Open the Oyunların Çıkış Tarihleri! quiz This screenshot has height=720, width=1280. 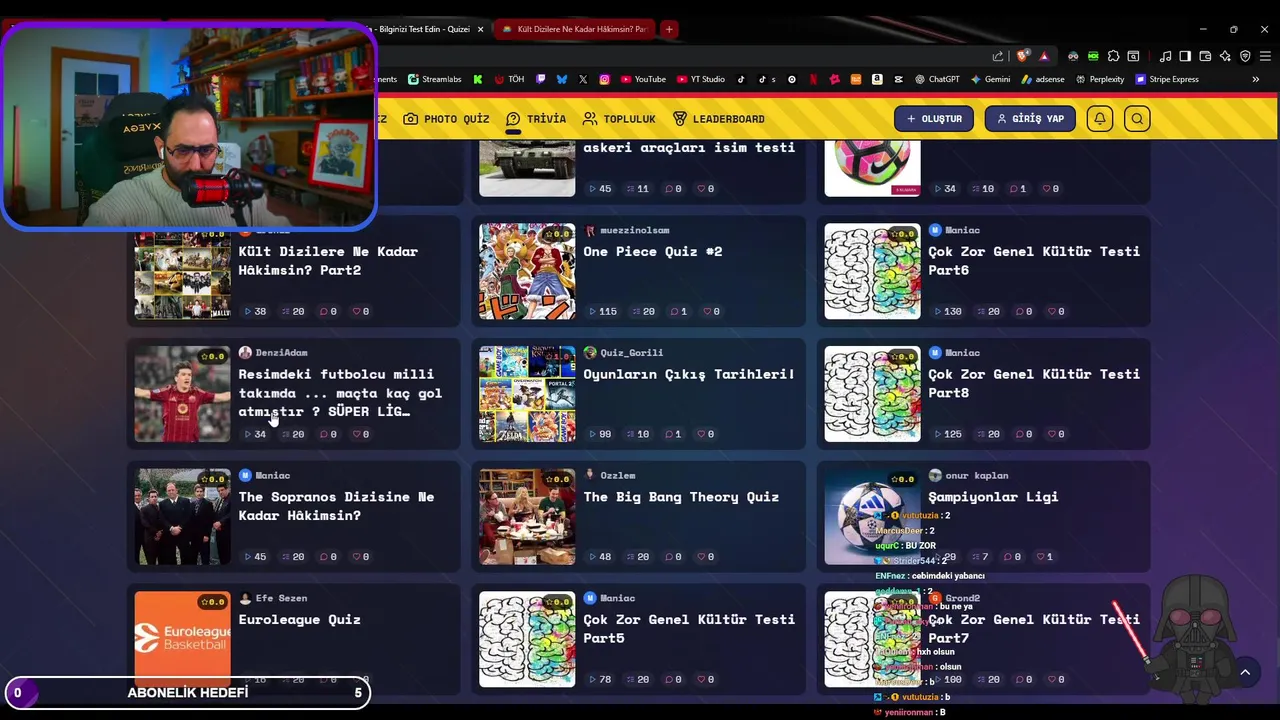point(689,374)
